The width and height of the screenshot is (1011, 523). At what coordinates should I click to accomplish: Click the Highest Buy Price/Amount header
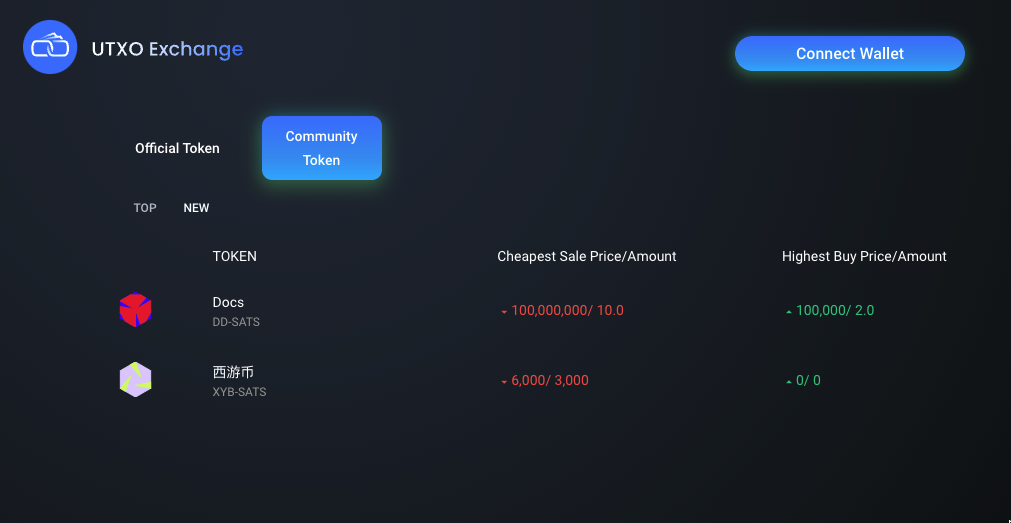tap(864, 256)
